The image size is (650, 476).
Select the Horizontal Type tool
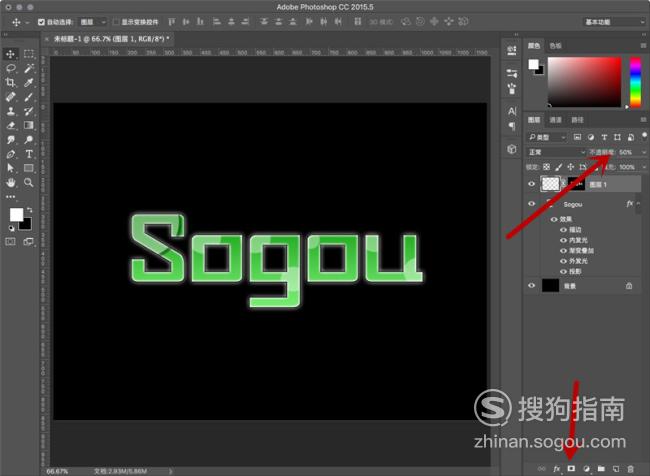29,154
